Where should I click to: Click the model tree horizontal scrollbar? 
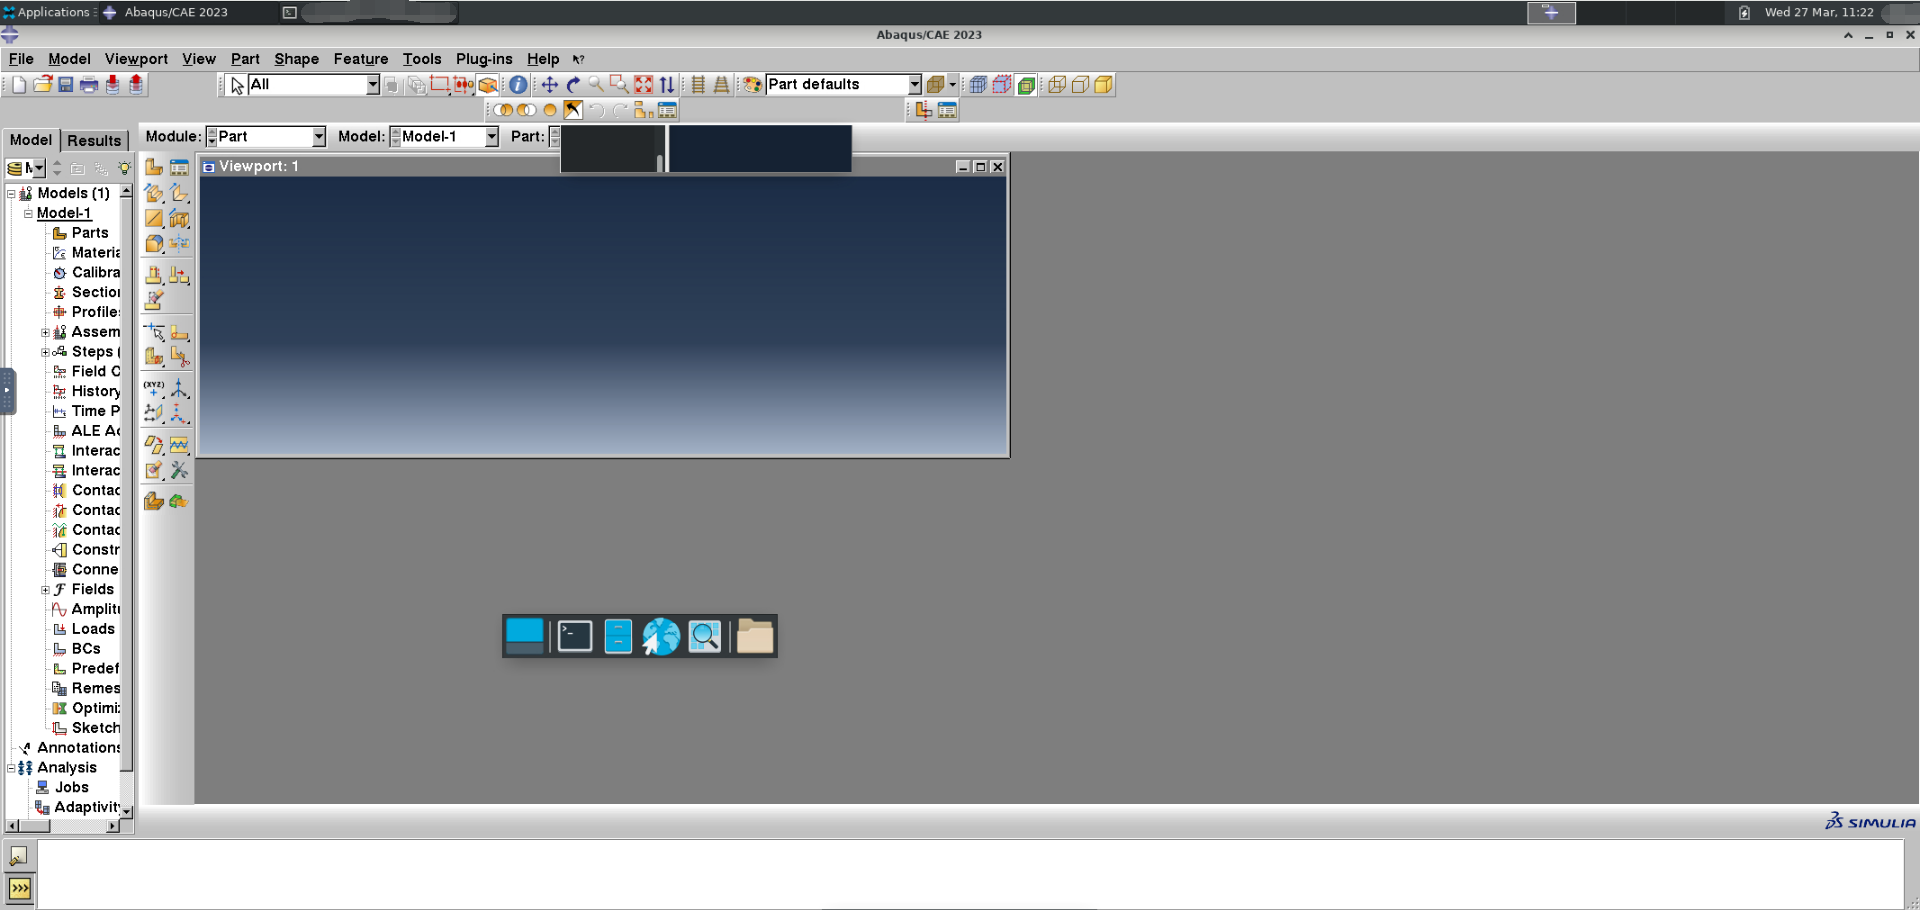(63, 826)
